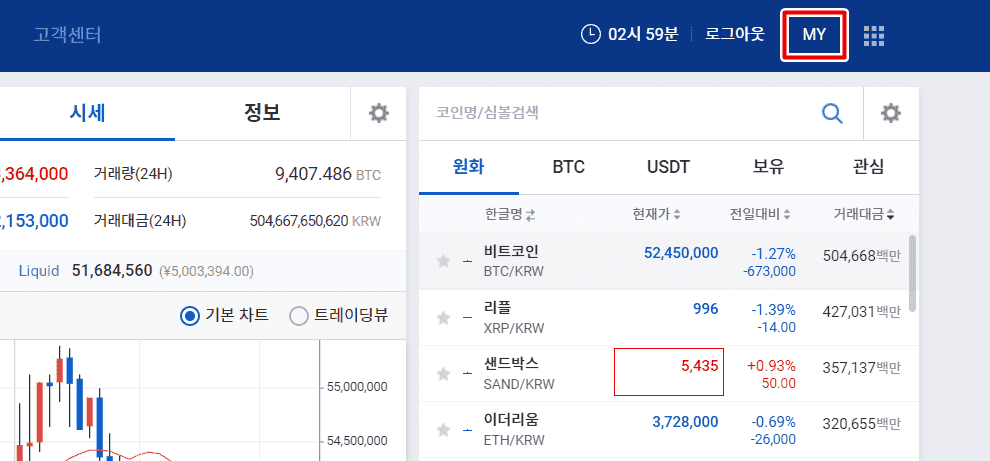Click the 로그아웃 link
Screen dimensions: 990x461
[x=734, y=35]
